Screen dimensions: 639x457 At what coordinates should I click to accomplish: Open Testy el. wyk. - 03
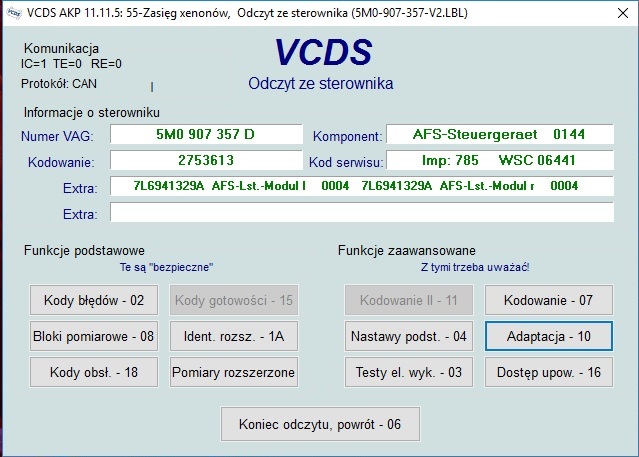(x=409, y=372)
